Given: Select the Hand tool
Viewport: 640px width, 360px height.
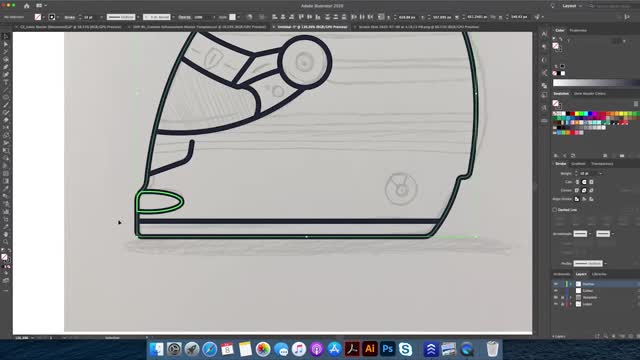Looking at the screenshot, I should [6, 234].
